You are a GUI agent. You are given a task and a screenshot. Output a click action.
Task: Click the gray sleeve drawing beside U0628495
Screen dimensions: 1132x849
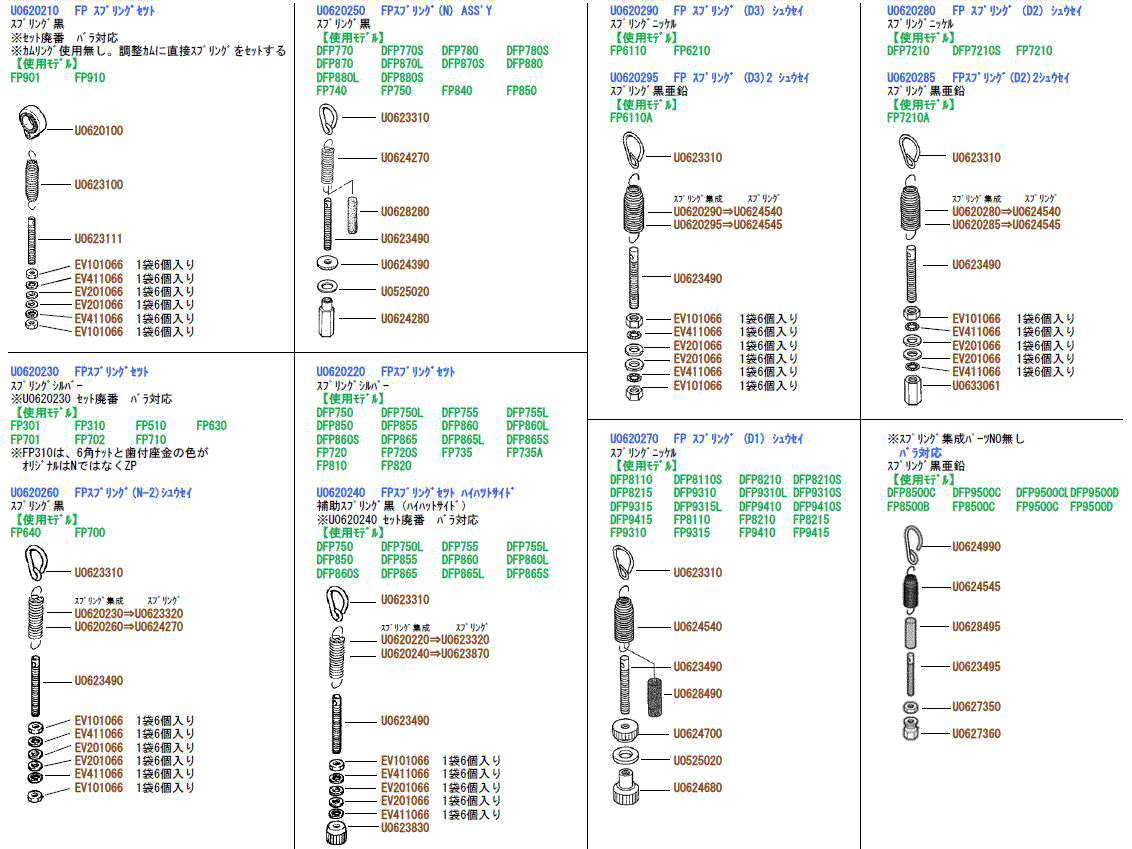click(x=911, y=632)
